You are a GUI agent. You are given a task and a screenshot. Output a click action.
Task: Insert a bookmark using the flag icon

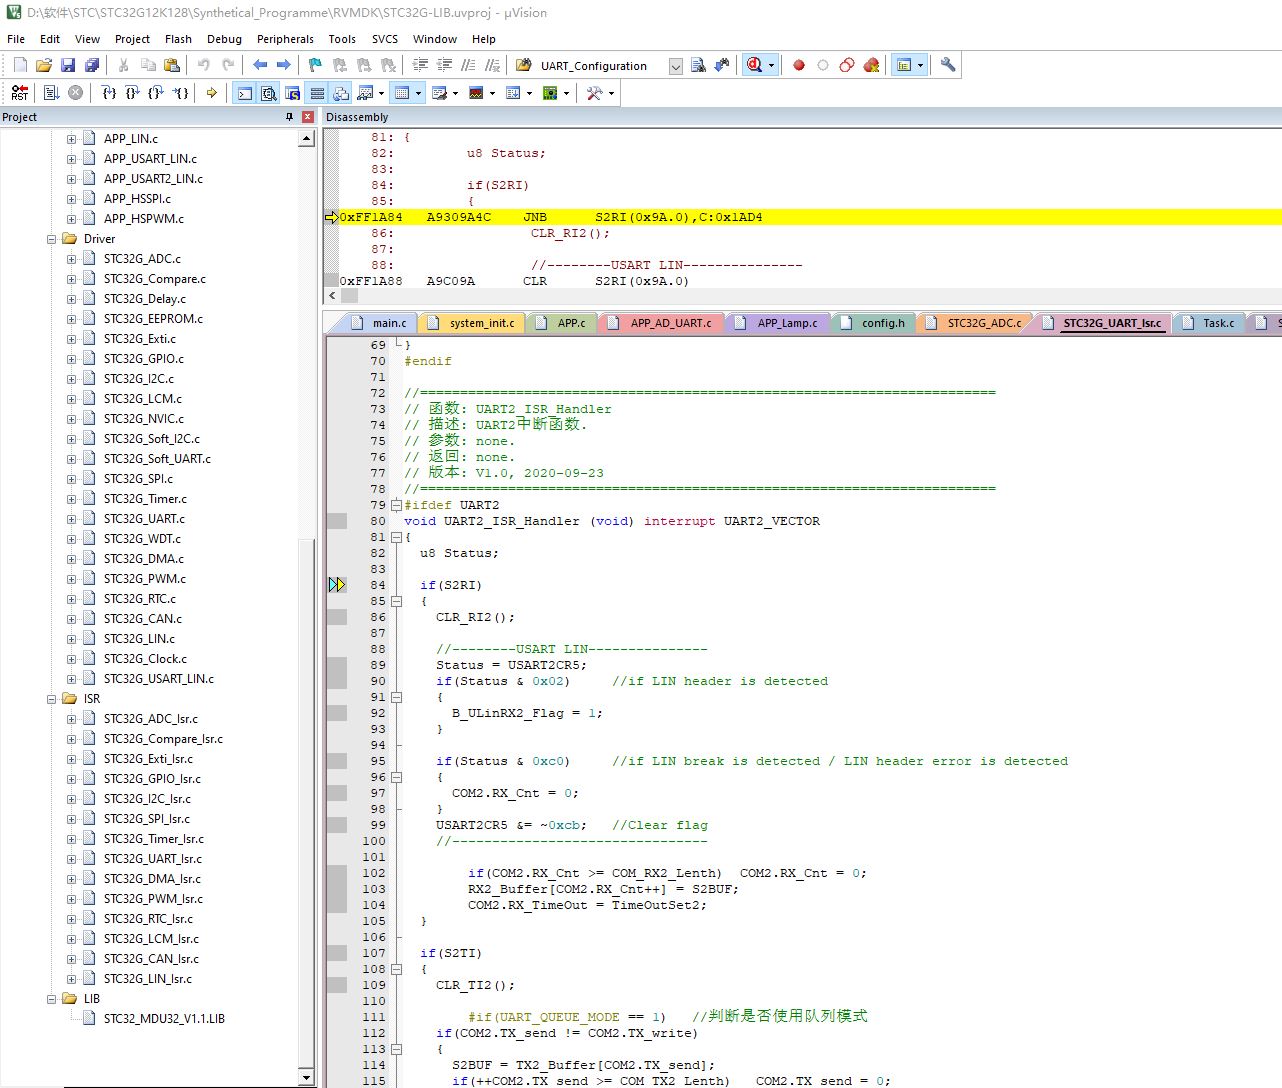[x=315, y=65]
